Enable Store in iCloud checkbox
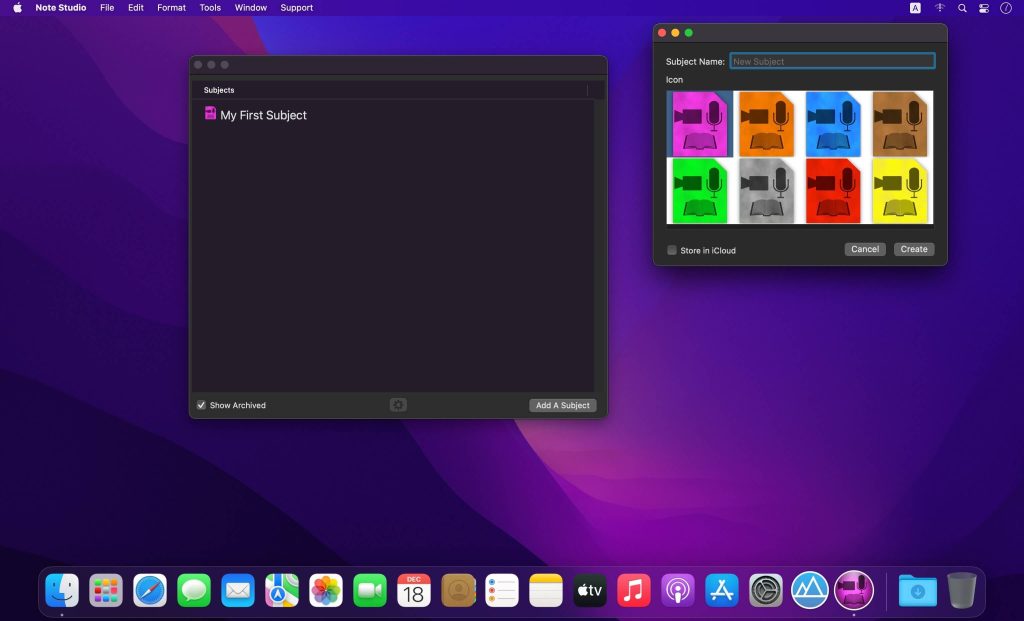 (x=672, y=250)
